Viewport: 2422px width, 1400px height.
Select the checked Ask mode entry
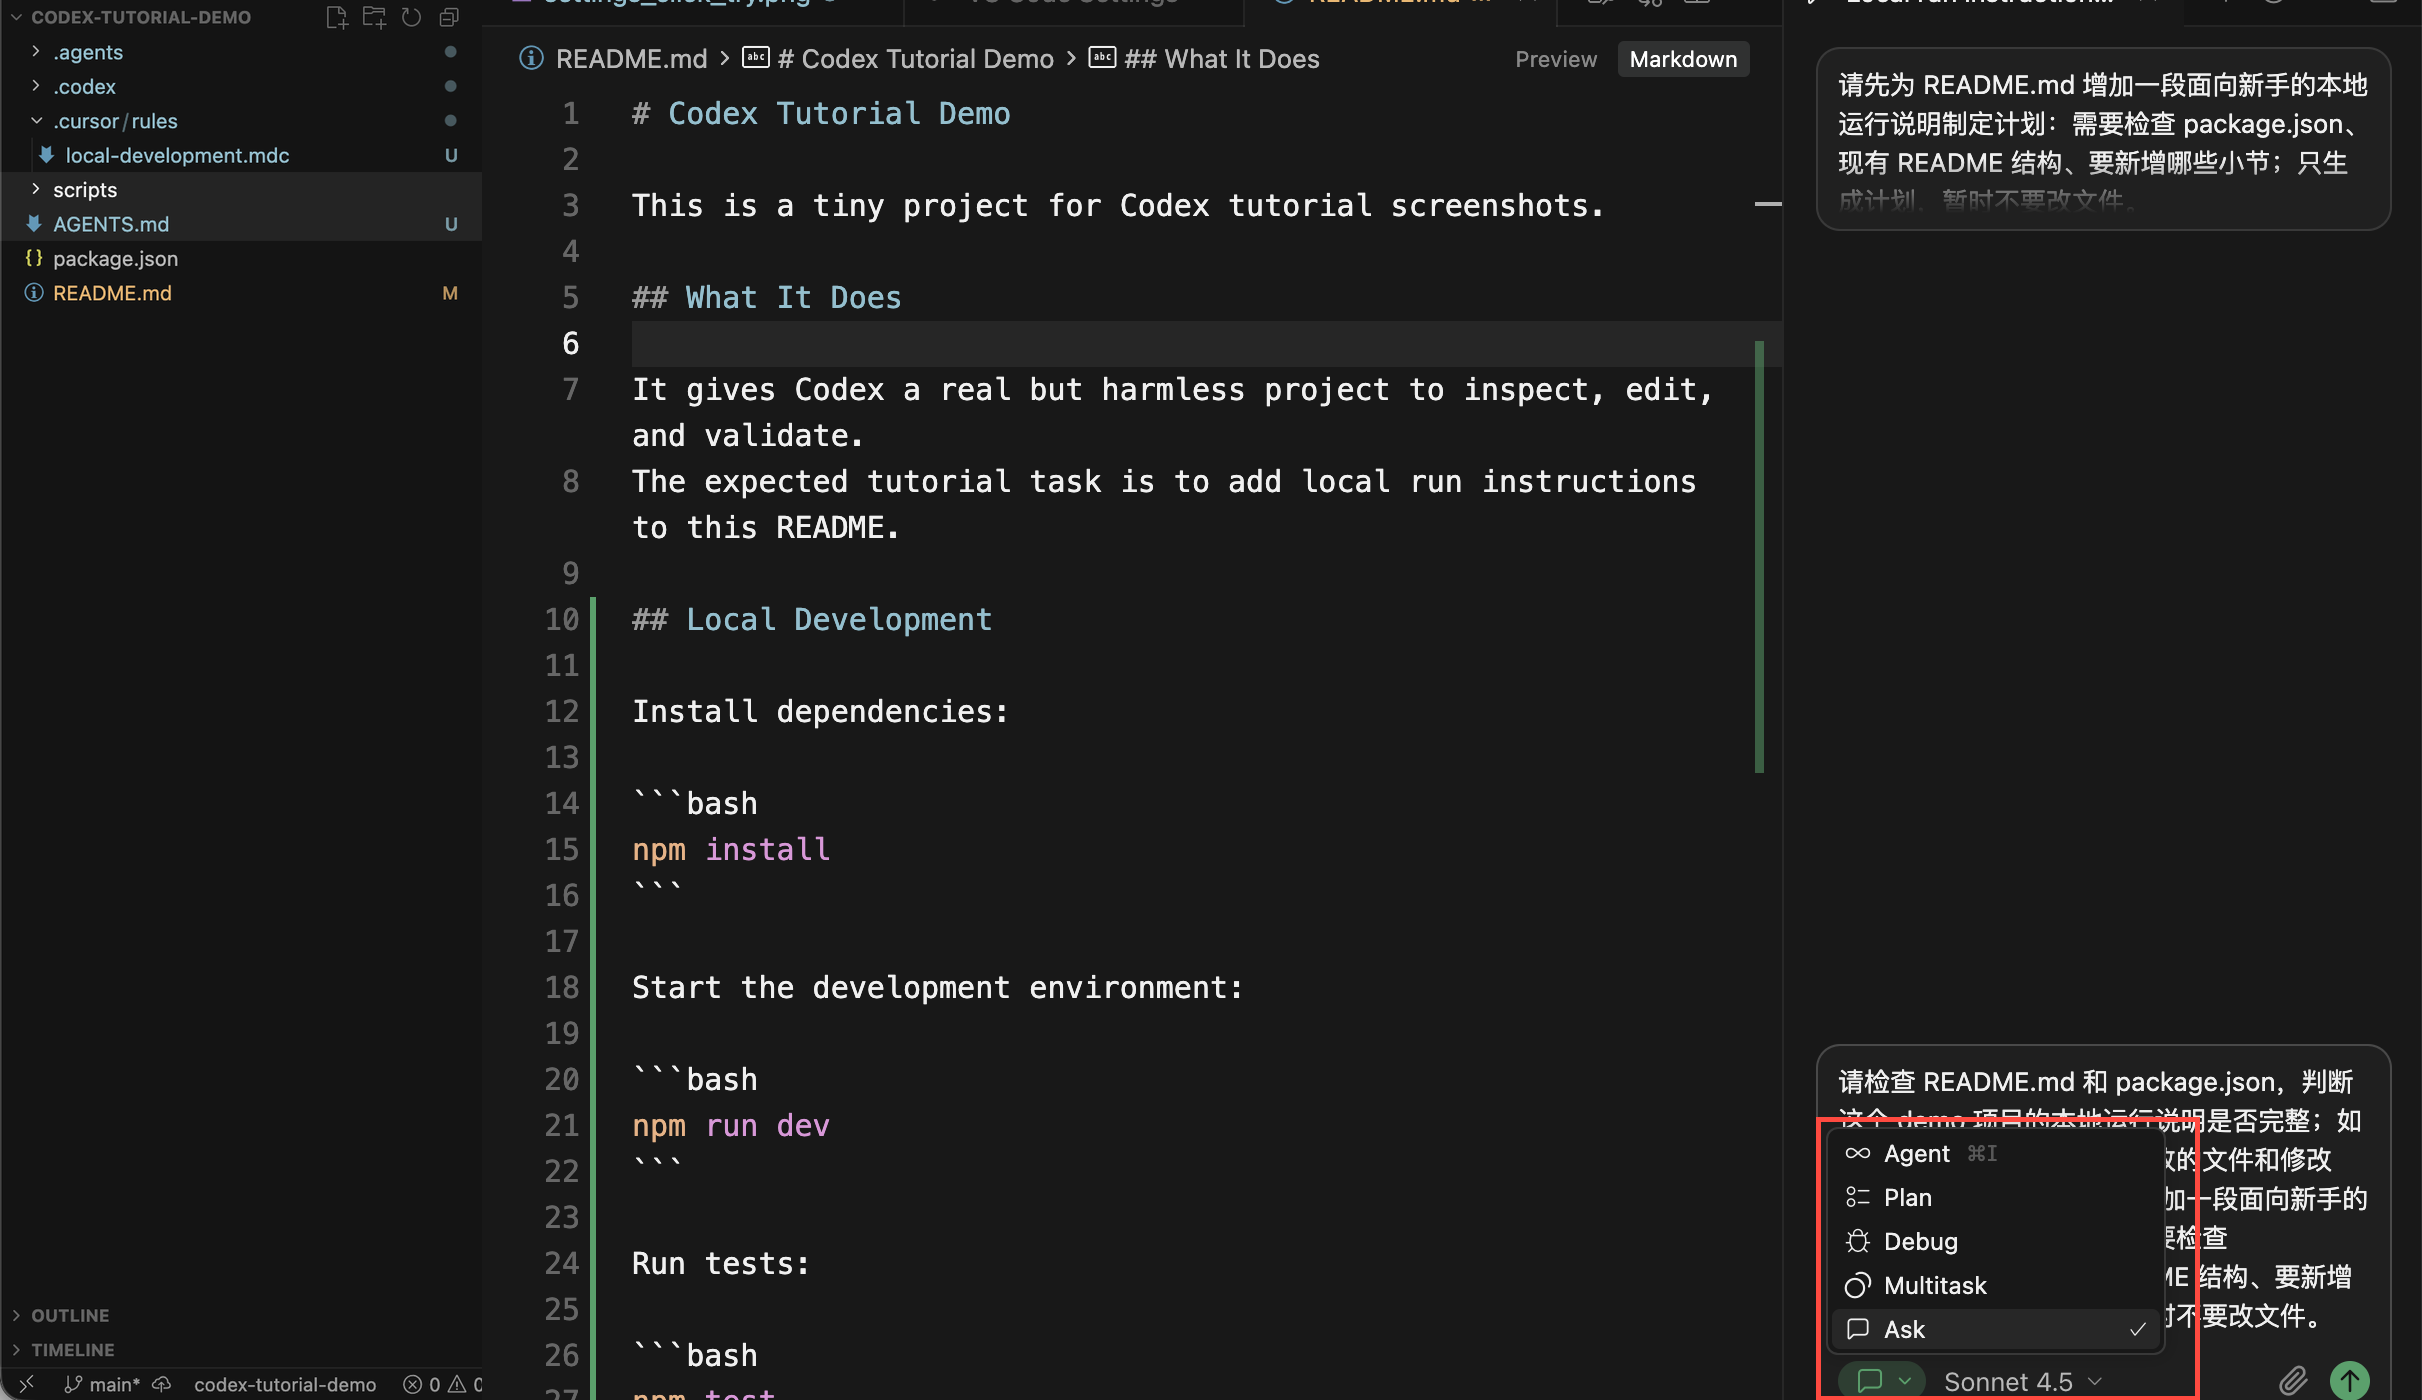pos(1997,1329)
